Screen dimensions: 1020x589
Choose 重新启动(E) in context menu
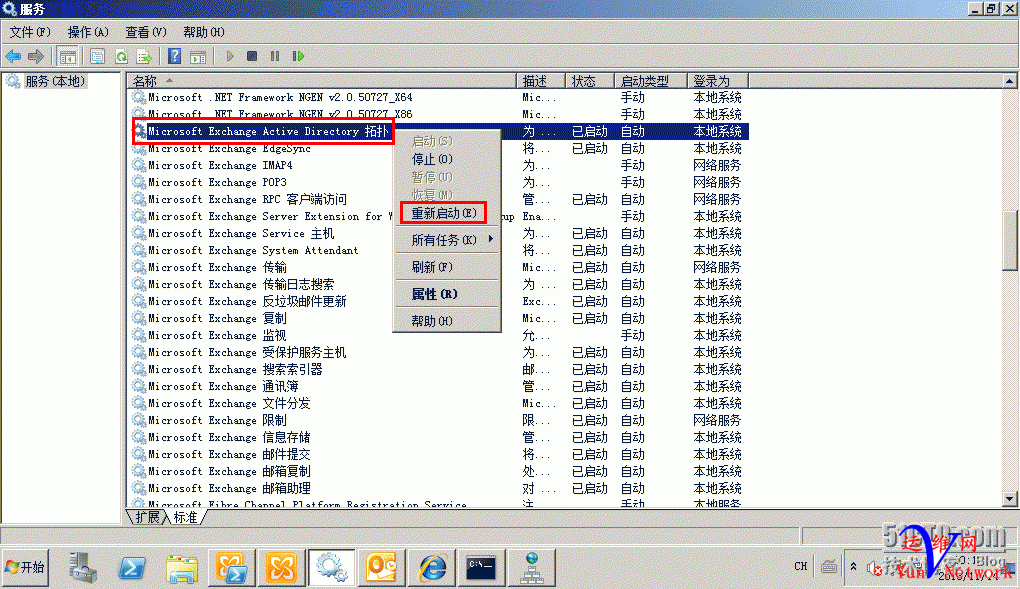(x=444, y=213)
